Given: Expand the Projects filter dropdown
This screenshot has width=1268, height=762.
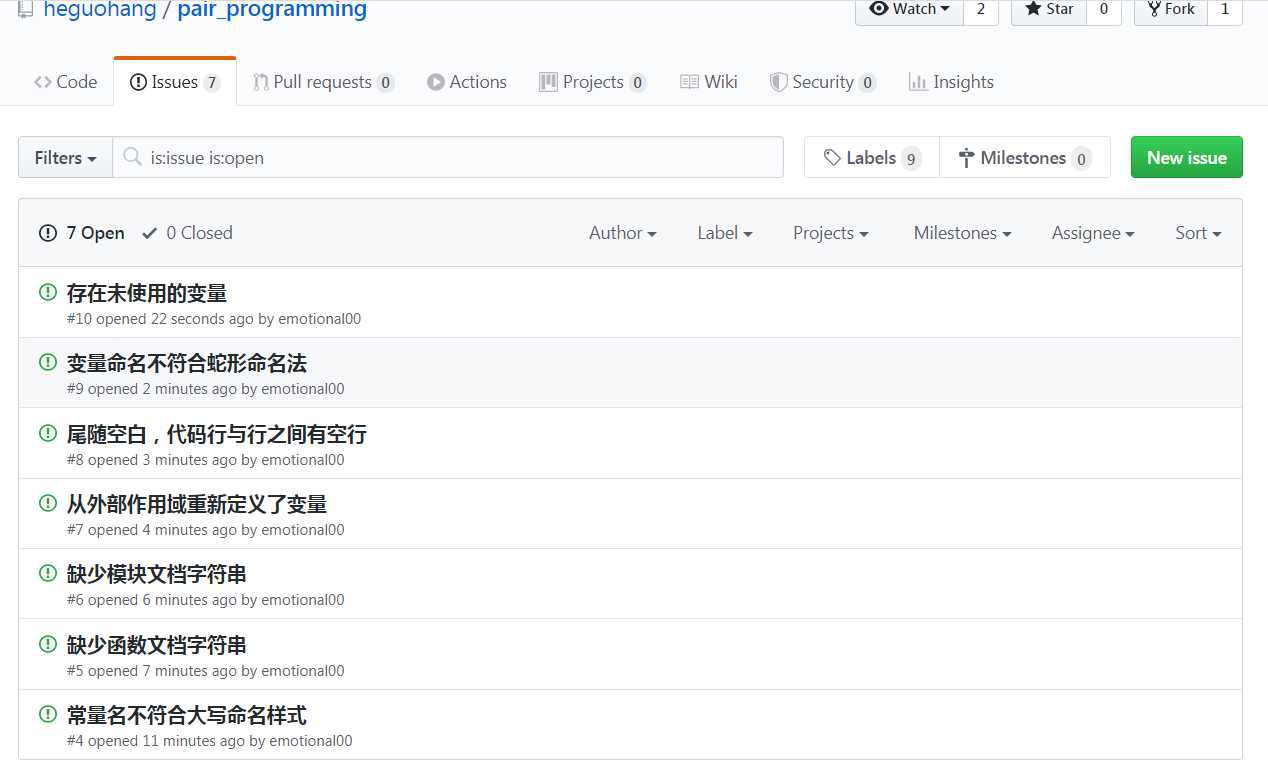Looking at the screenshot, I should tap(831, 233).
